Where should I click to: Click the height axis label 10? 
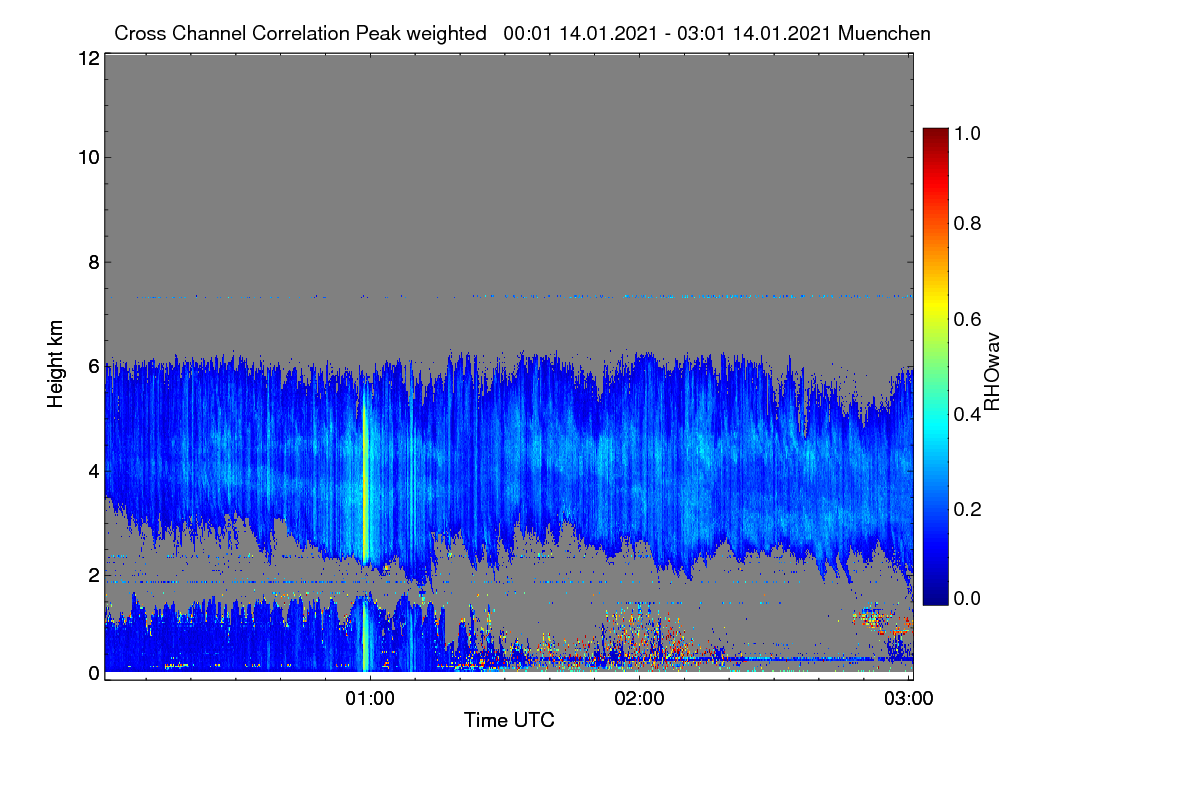click(88, 157)
